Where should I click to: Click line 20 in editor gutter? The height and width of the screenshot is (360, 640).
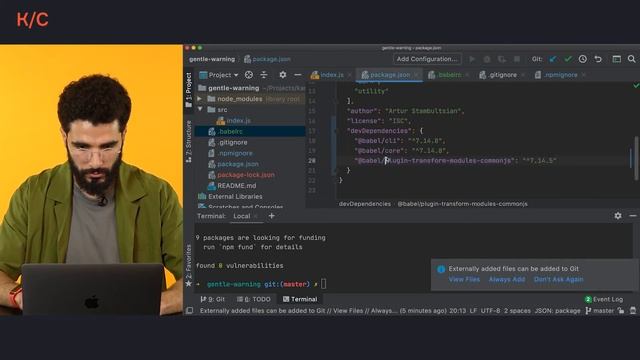312,161
